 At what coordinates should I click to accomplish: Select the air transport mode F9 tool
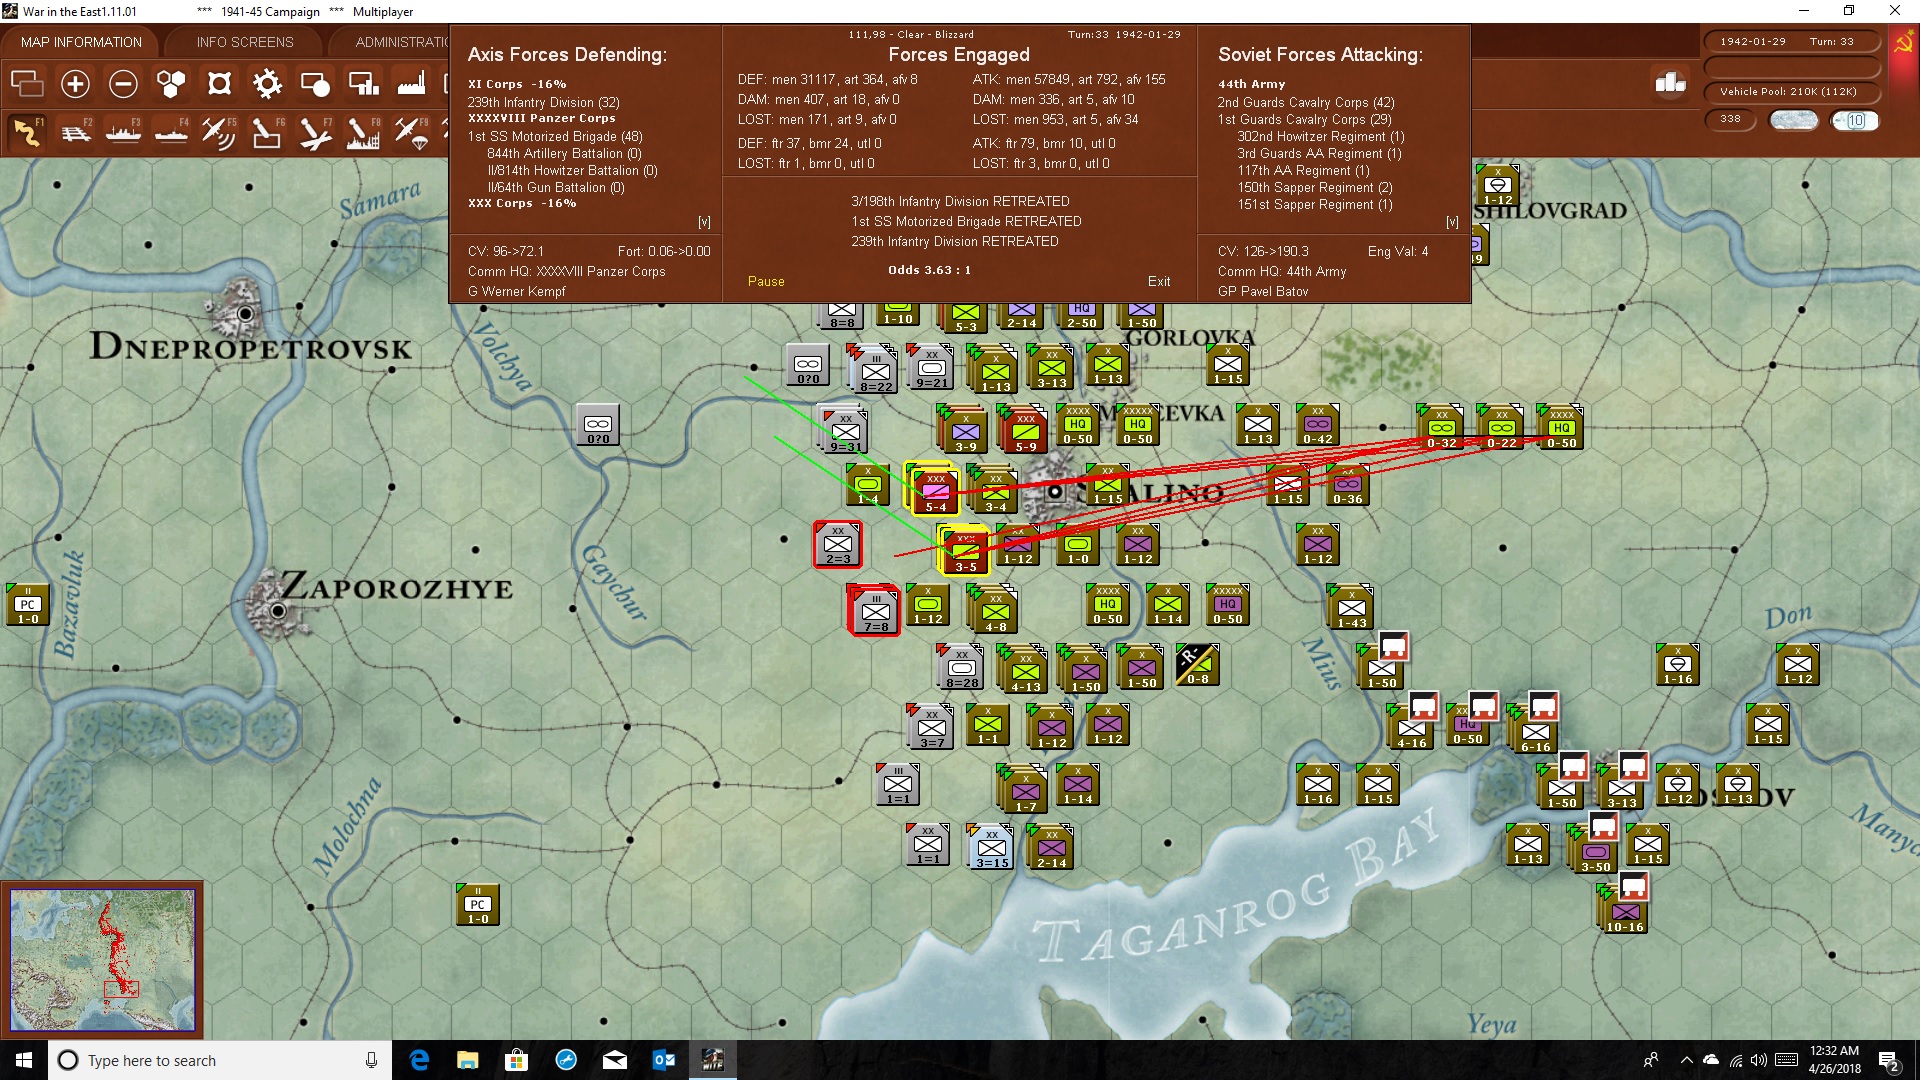411,132
